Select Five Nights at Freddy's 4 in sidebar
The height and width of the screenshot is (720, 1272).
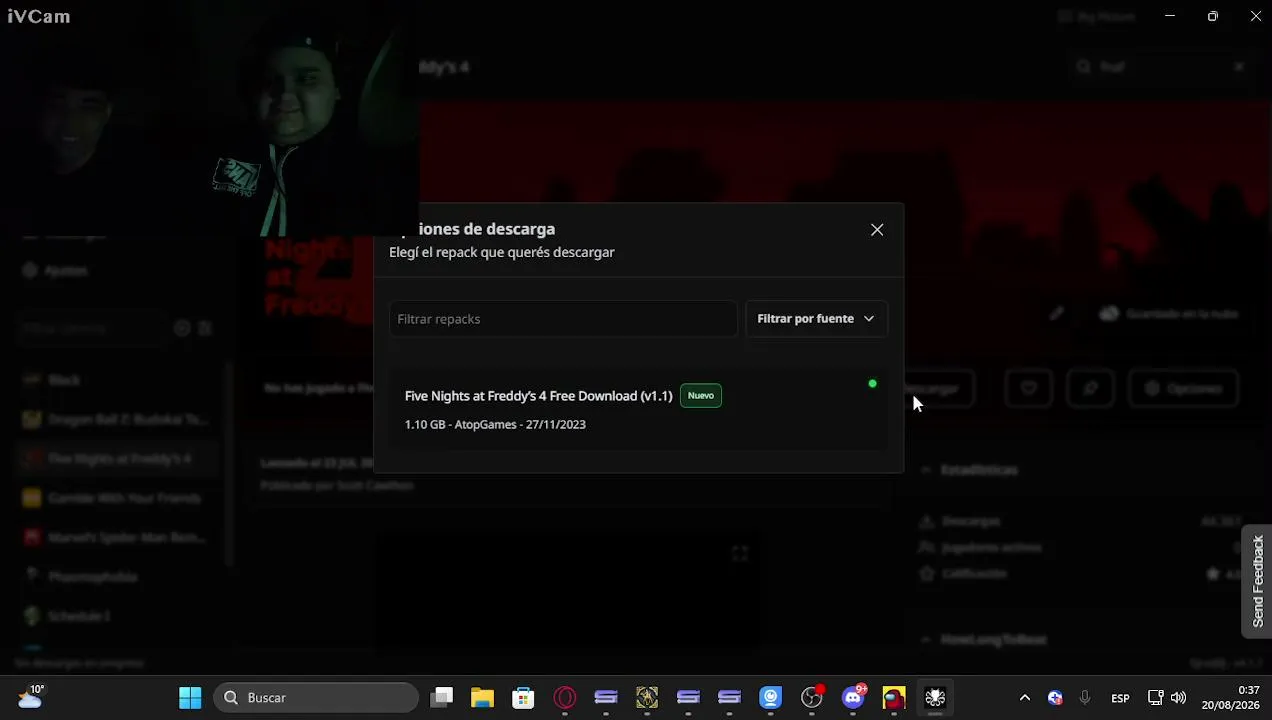(116, 459)
